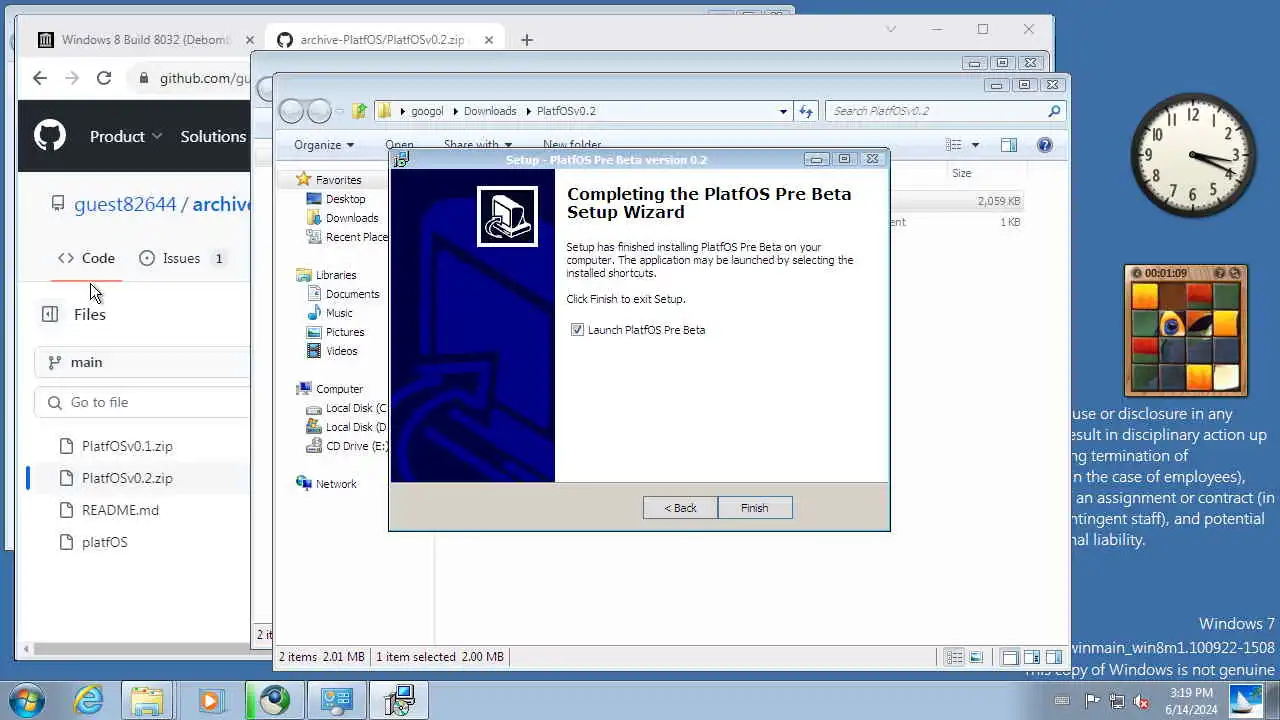The width and height of the screenshot is (1280, 720).
Task: Open the on-screen keyboard tray icon
Action: [x=1062, y=701]
